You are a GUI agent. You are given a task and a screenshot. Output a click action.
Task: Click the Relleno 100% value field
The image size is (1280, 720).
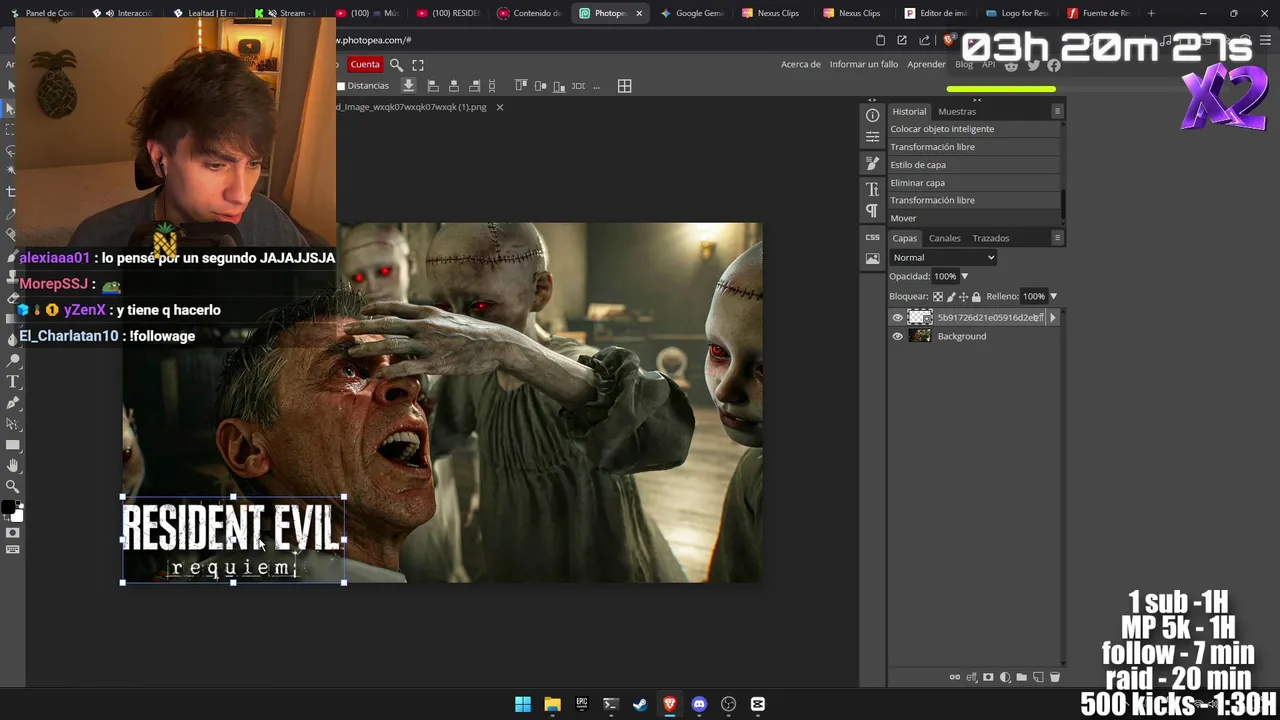1034,297
